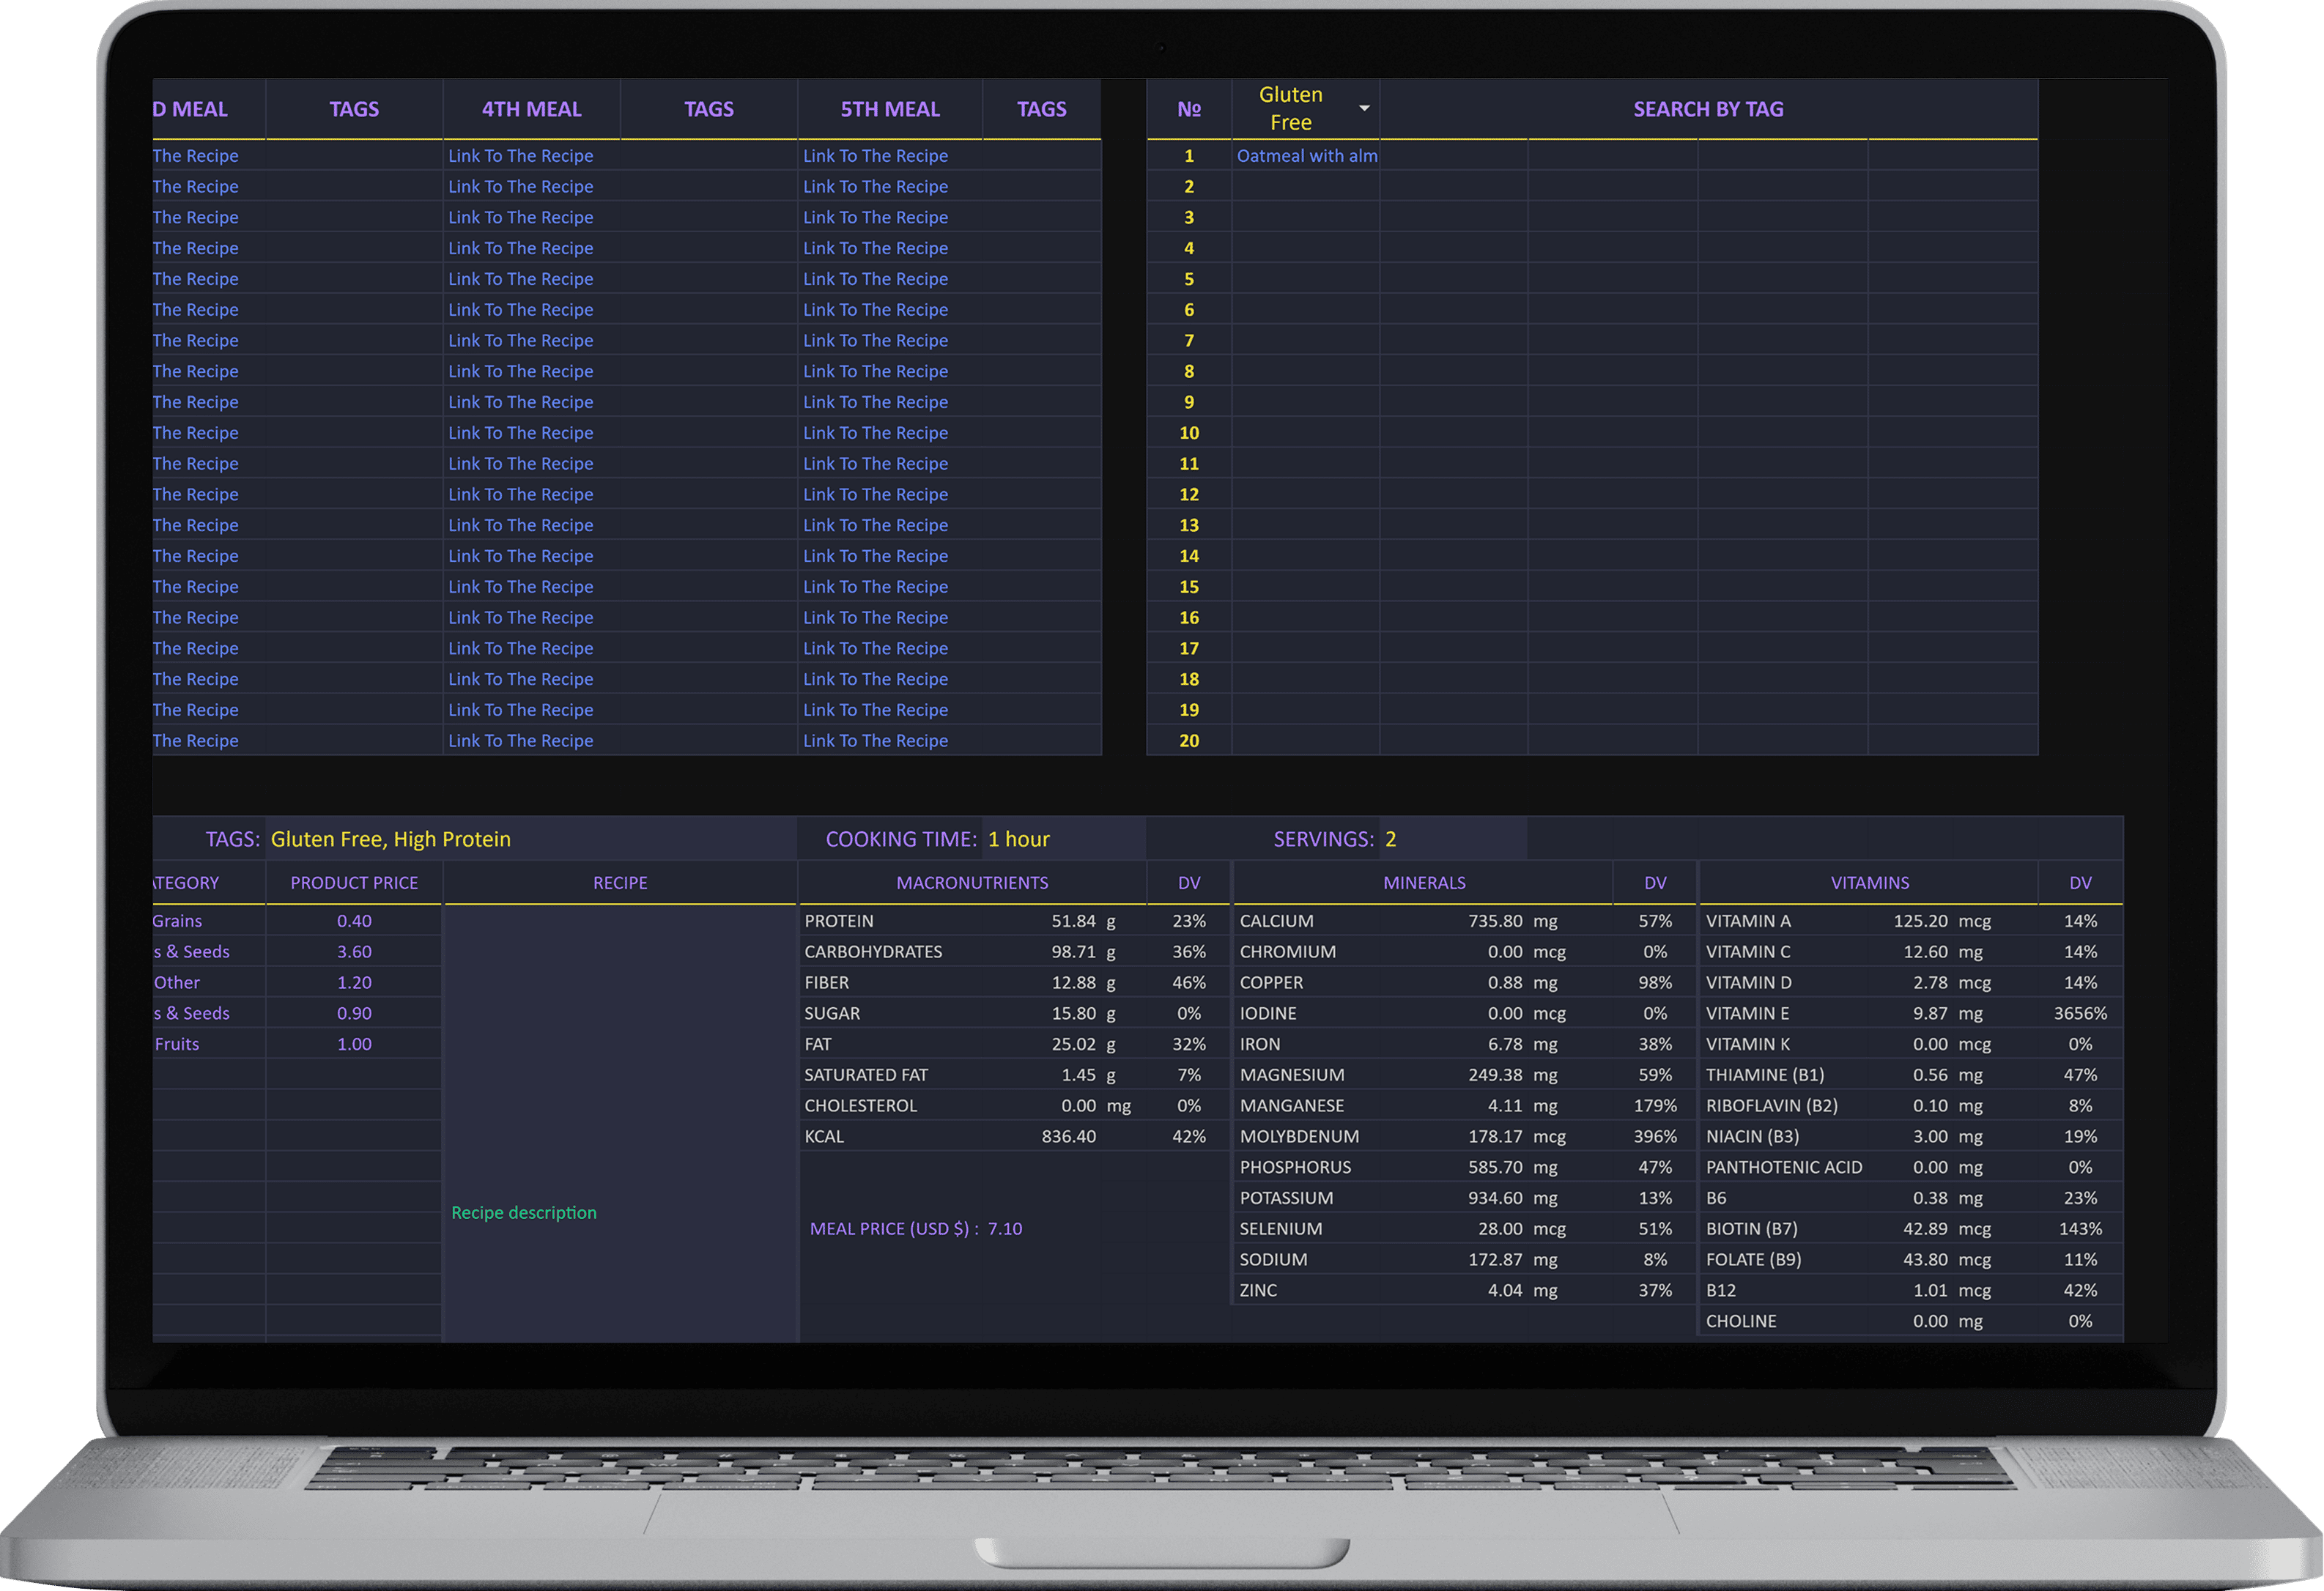2324x1591 pixels.
Task: Click the Gluten Free, High Protein tags field
Action: coord(390,839)
